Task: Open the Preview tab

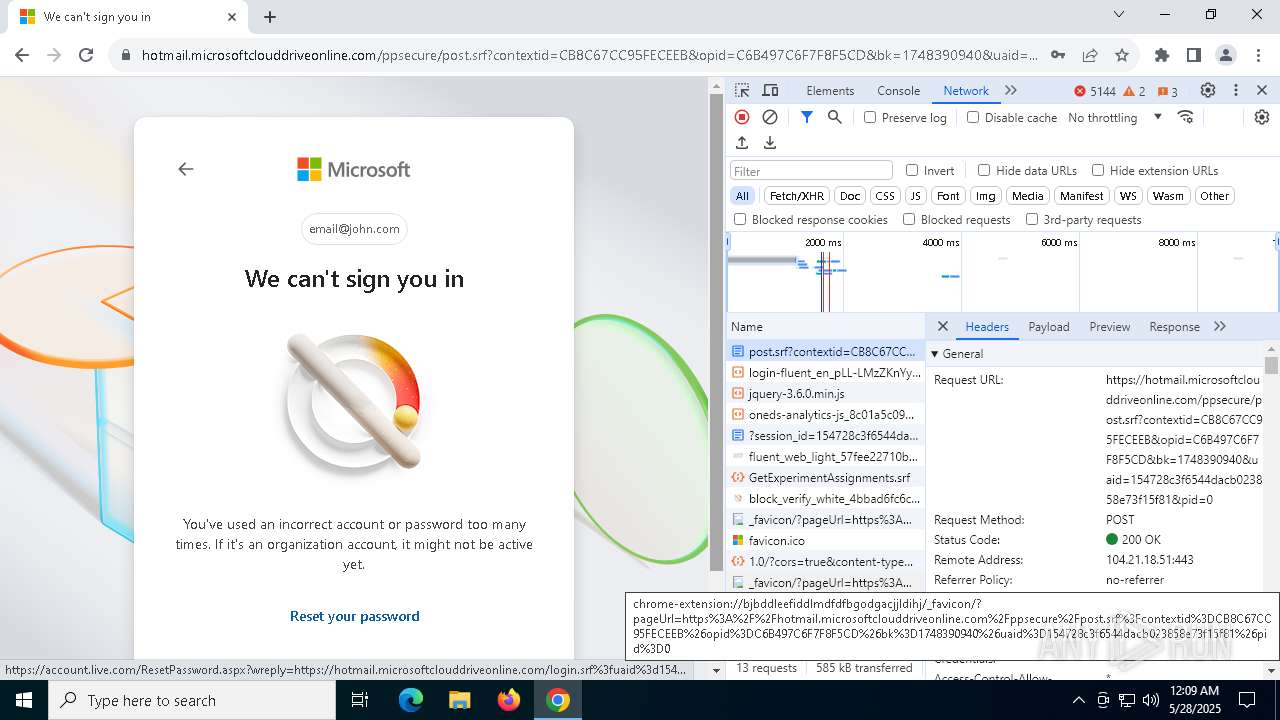Action: click(x=1110, y=327)
